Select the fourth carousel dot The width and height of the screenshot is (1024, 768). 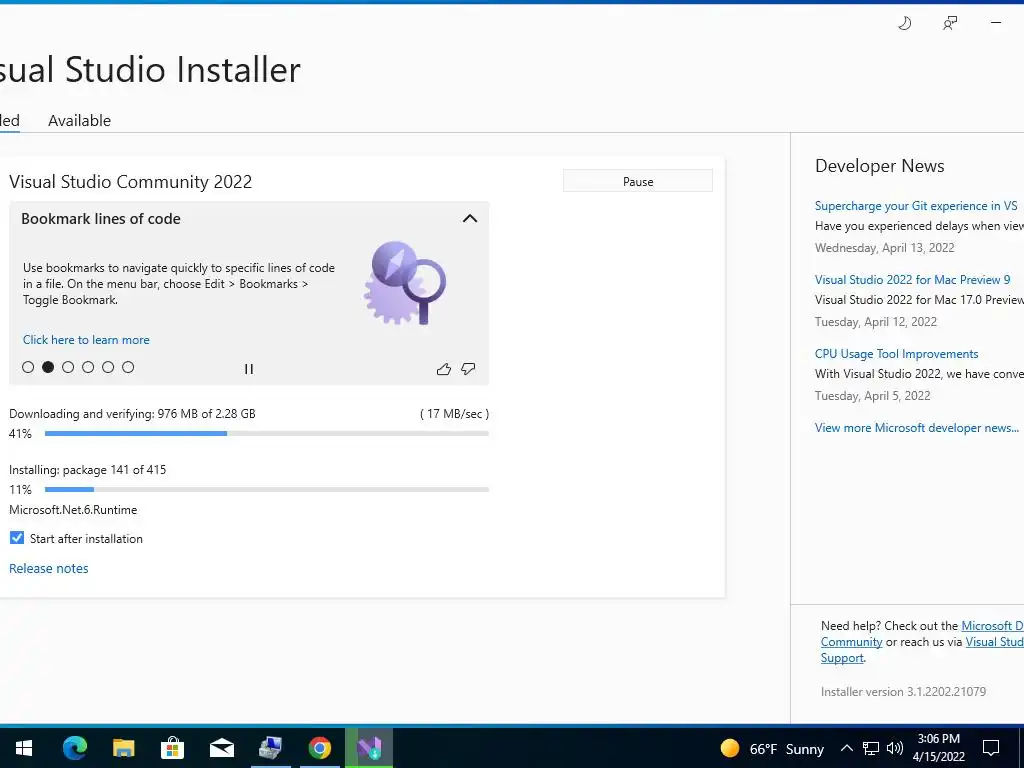click(x=88, y=367)
